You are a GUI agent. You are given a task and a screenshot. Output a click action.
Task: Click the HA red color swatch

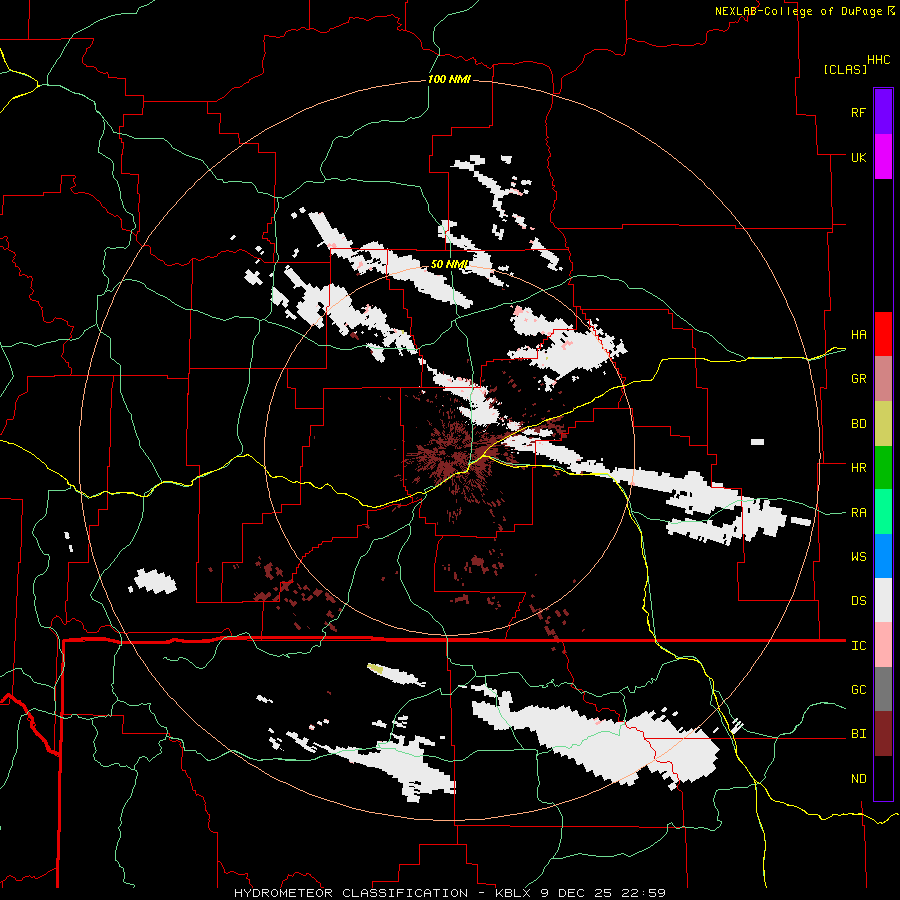(883, 334)
